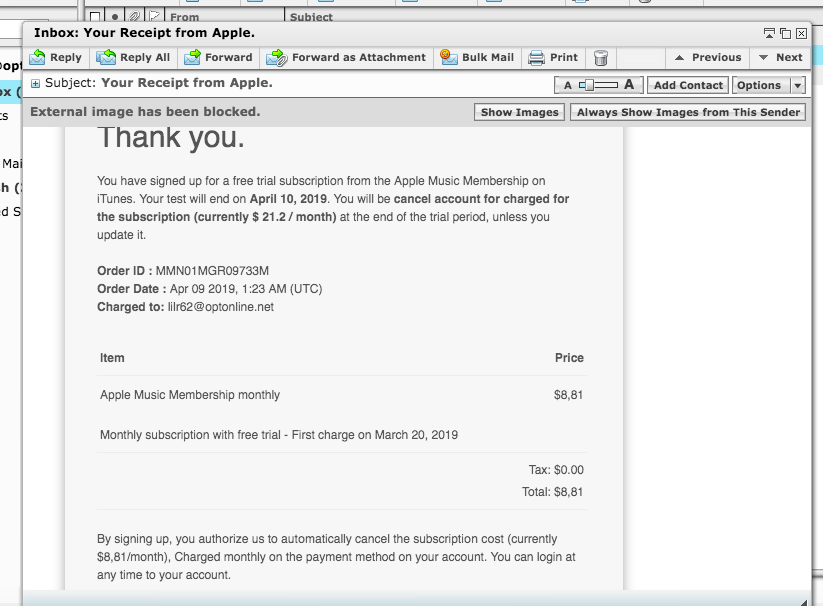Sort by attachment paperclip column
The width and height of the screenshot is (823, 606).
(134, 16)
